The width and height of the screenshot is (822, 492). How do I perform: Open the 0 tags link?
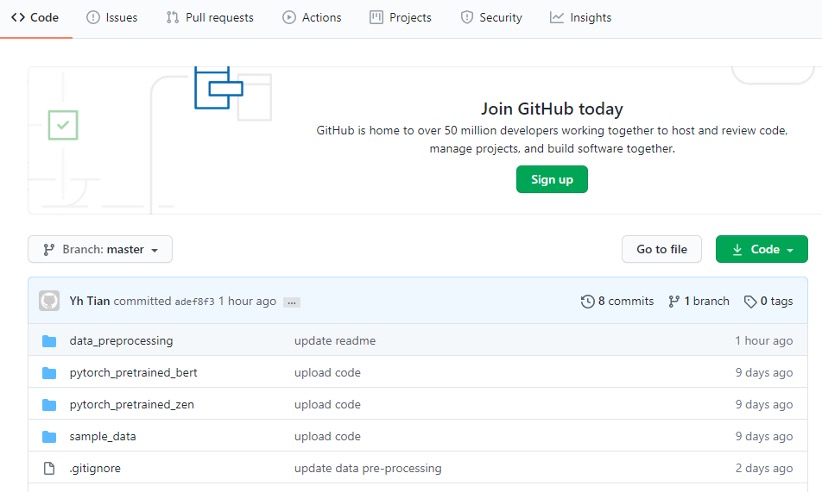click(x=769, y=301)
